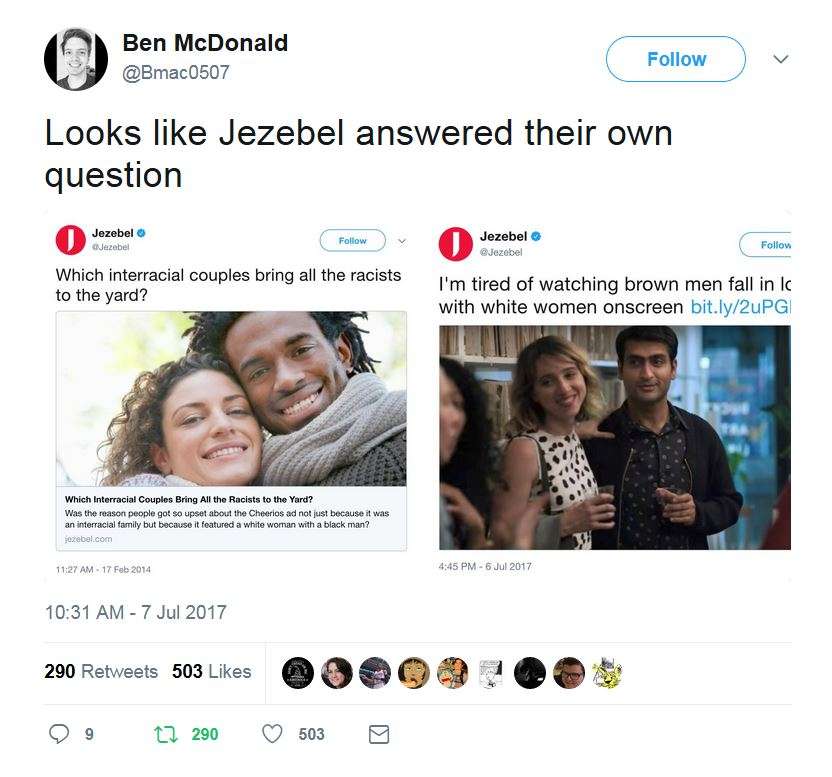Click the heart like icon
The width and height of the screenshot is (832, 777).
point(272,734)
